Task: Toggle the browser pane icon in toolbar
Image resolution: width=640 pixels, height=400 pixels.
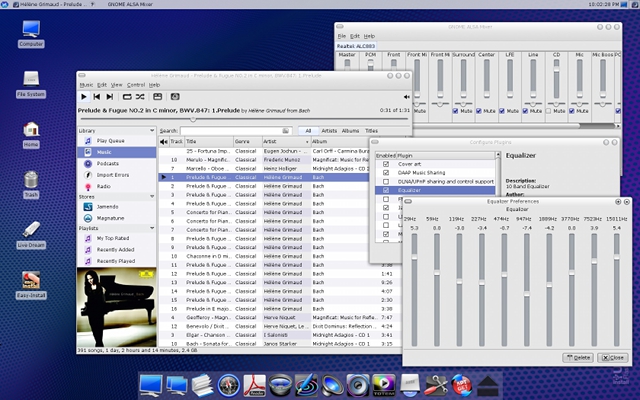Action: 158,97
